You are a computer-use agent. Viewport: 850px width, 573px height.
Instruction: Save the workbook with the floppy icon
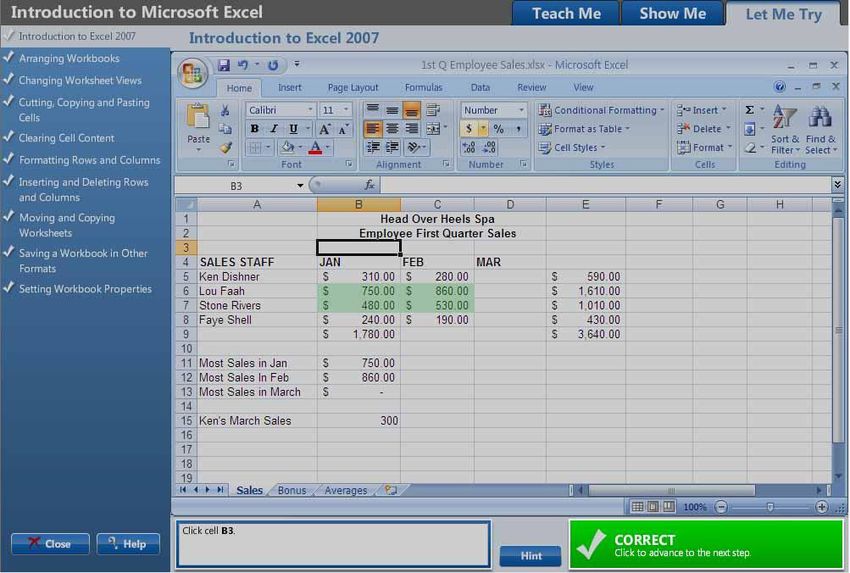223,65
